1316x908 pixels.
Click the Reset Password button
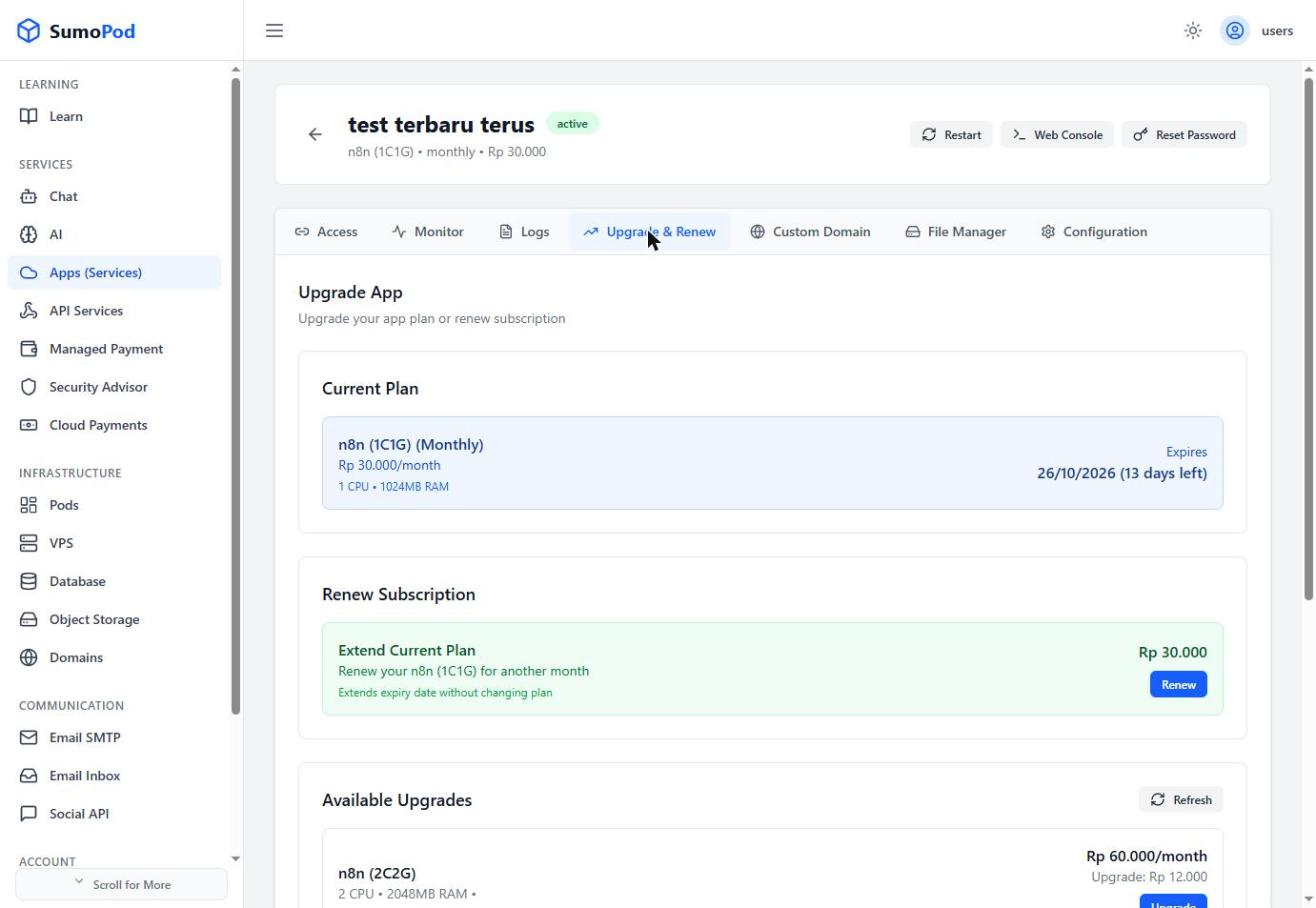(x=1184, y=135)
